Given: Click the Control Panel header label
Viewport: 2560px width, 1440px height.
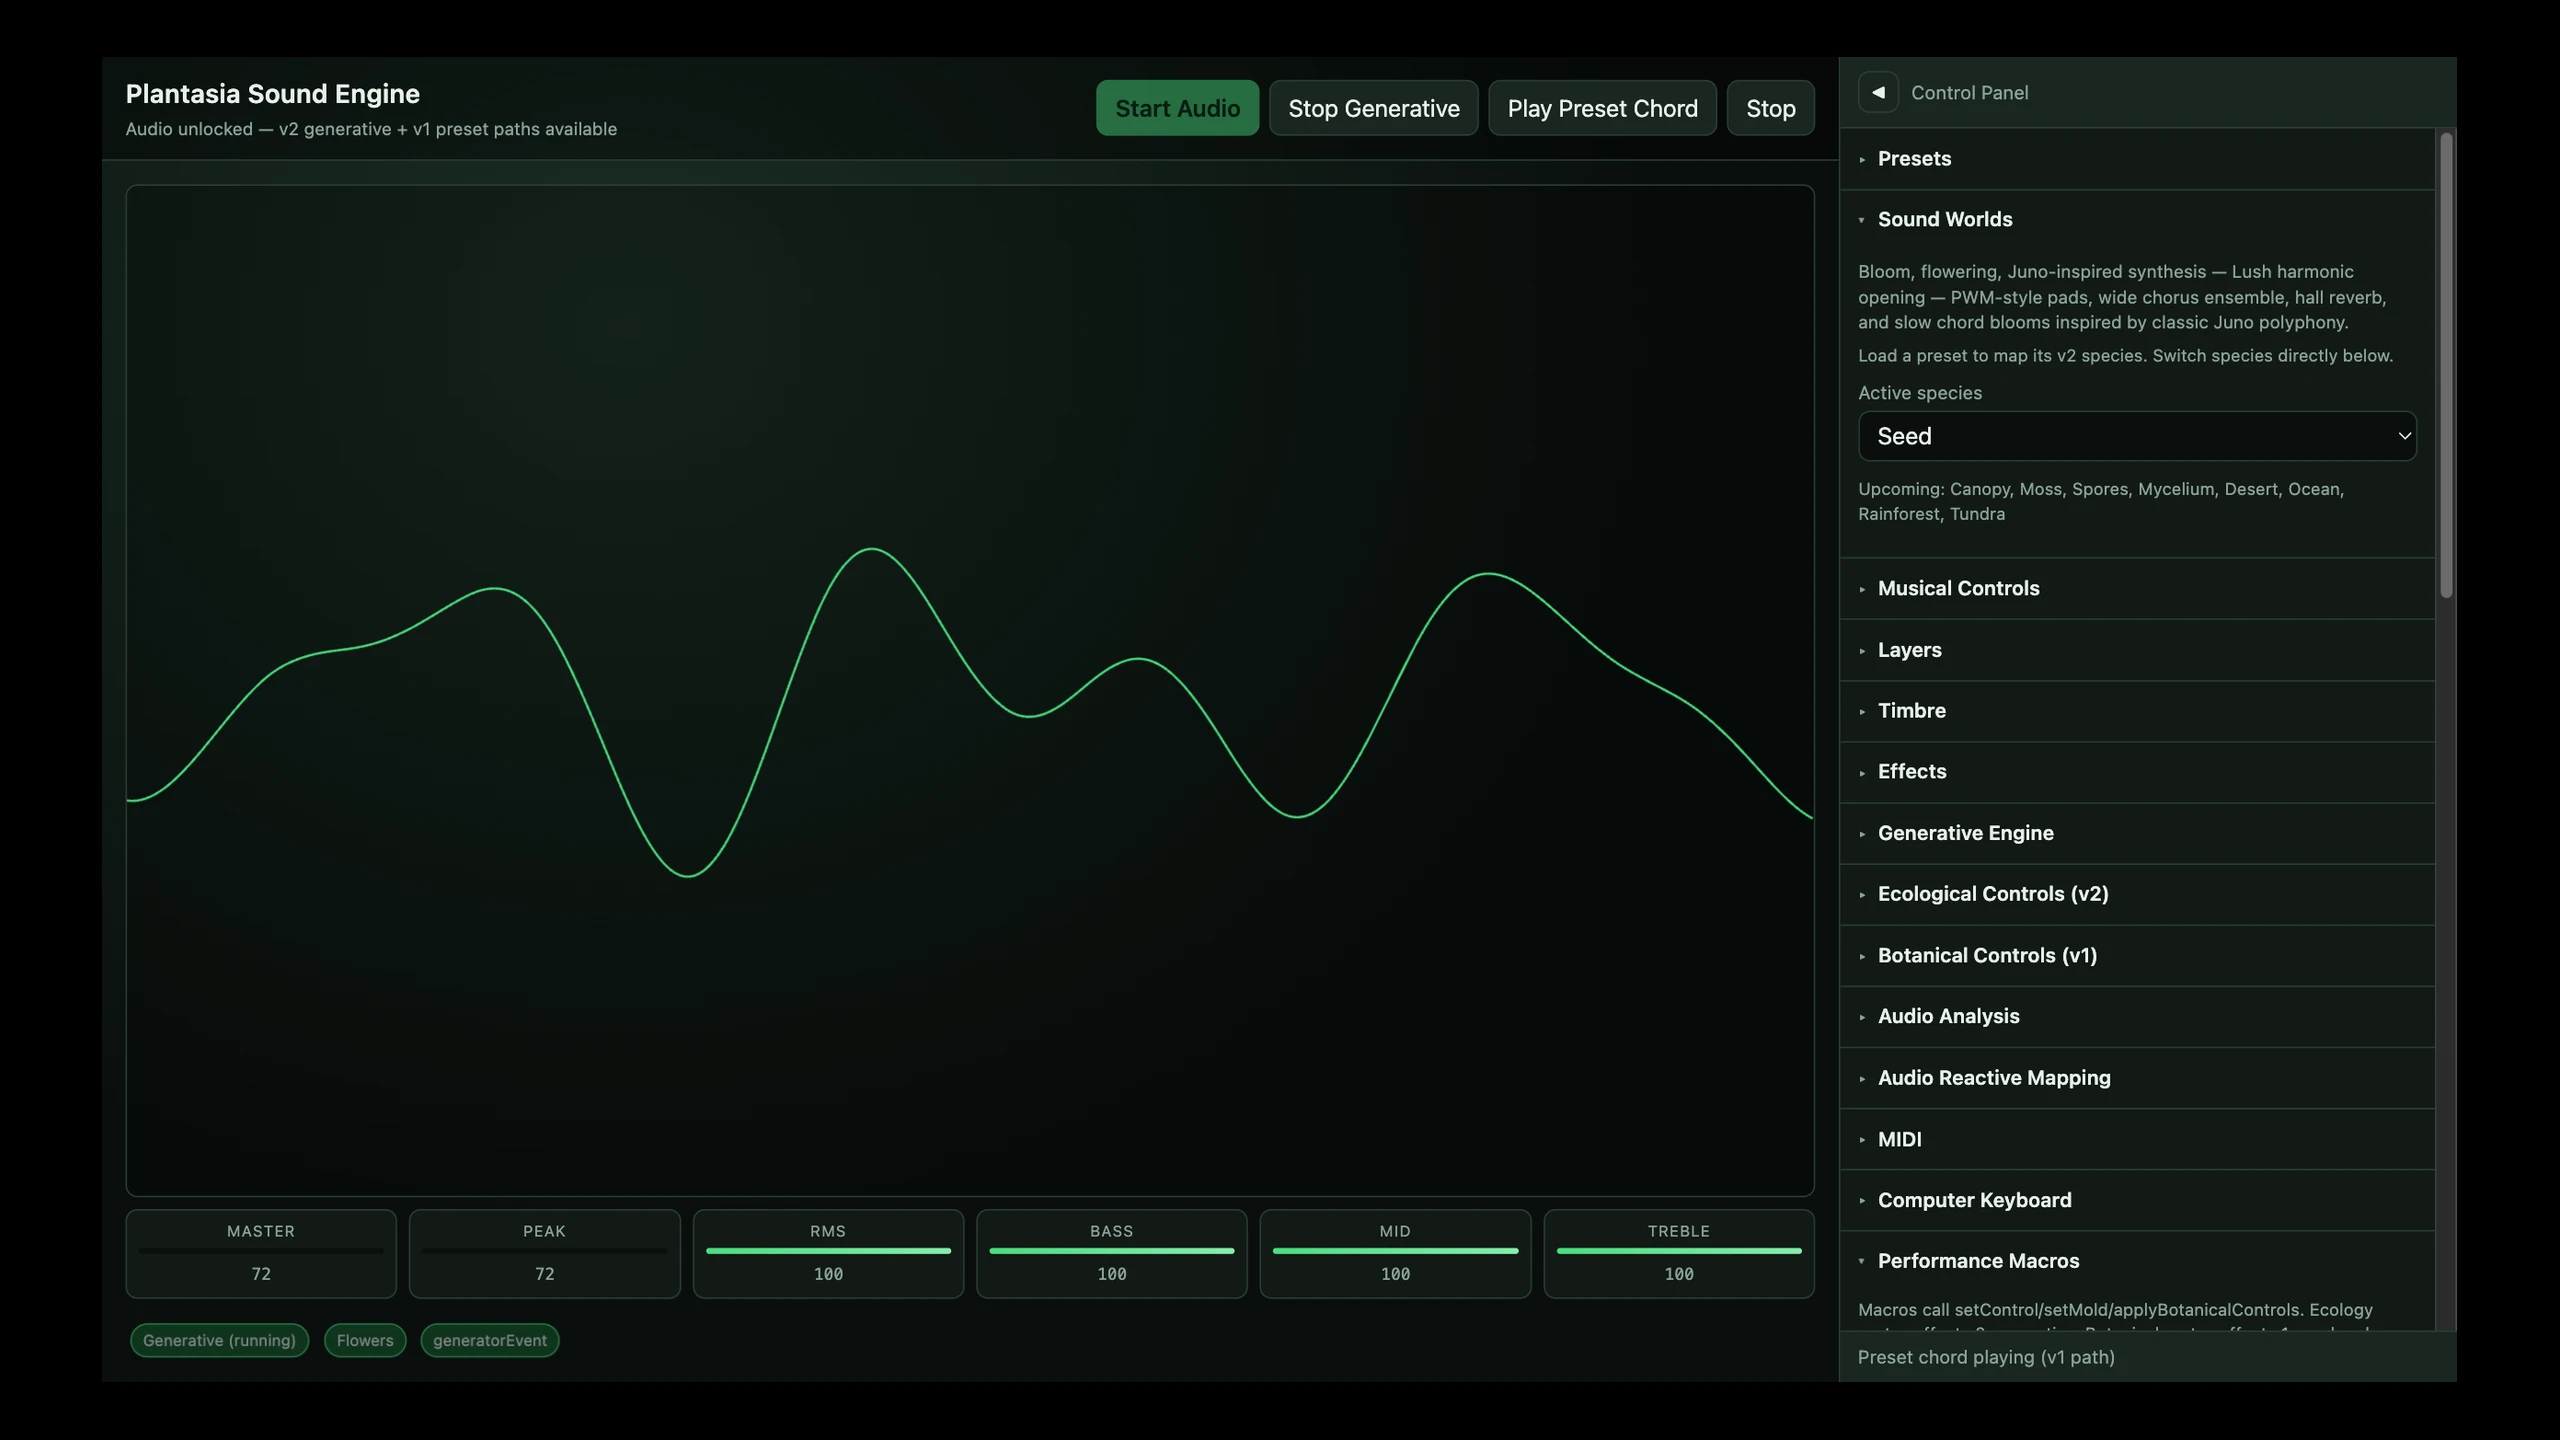Looking at the screenshot, I should click(x=1969, y=93).
